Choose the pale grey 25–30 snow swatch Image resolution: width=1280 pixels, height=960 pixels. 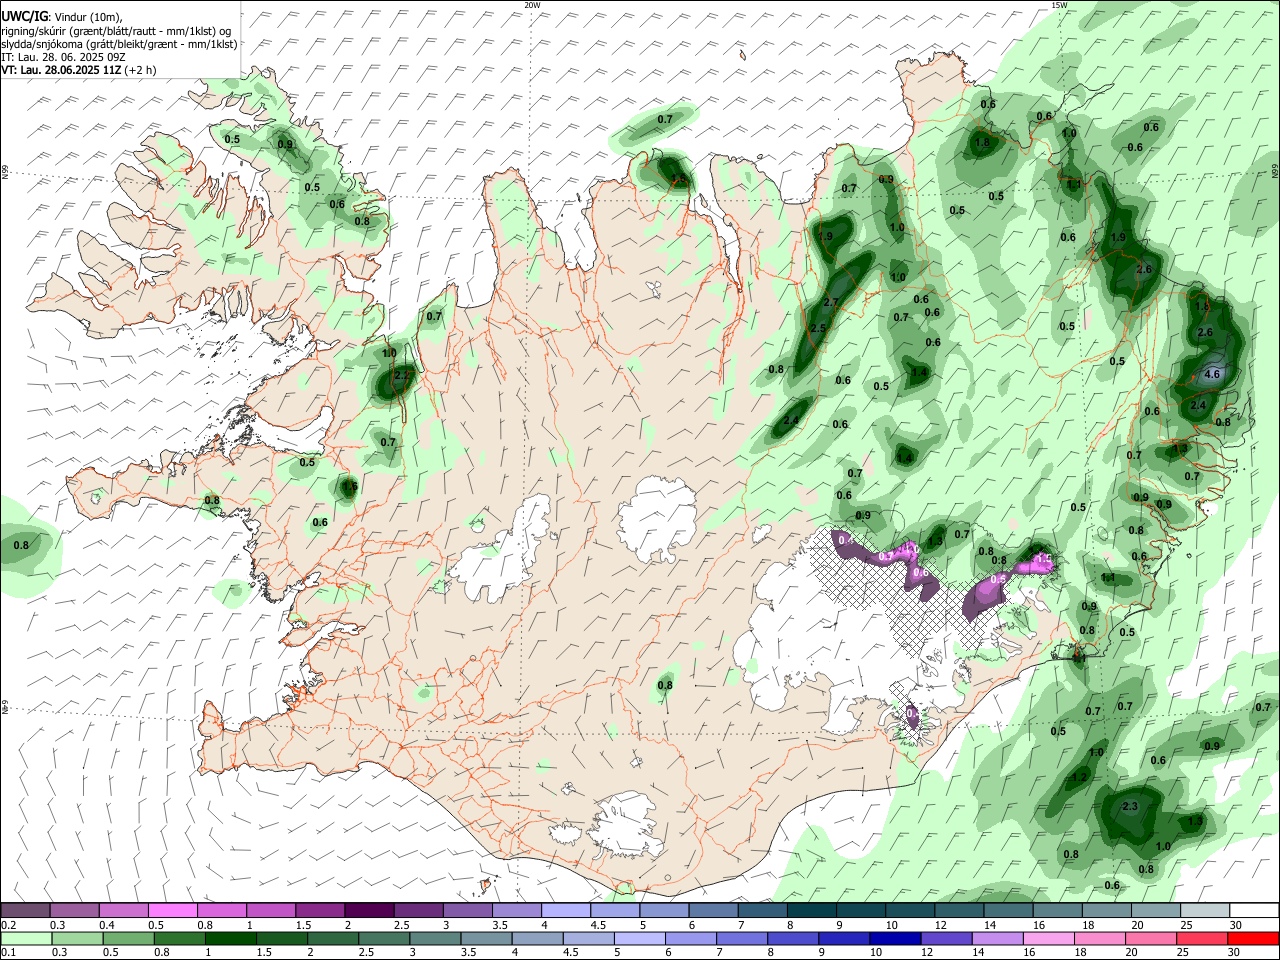click(1204, 910)
